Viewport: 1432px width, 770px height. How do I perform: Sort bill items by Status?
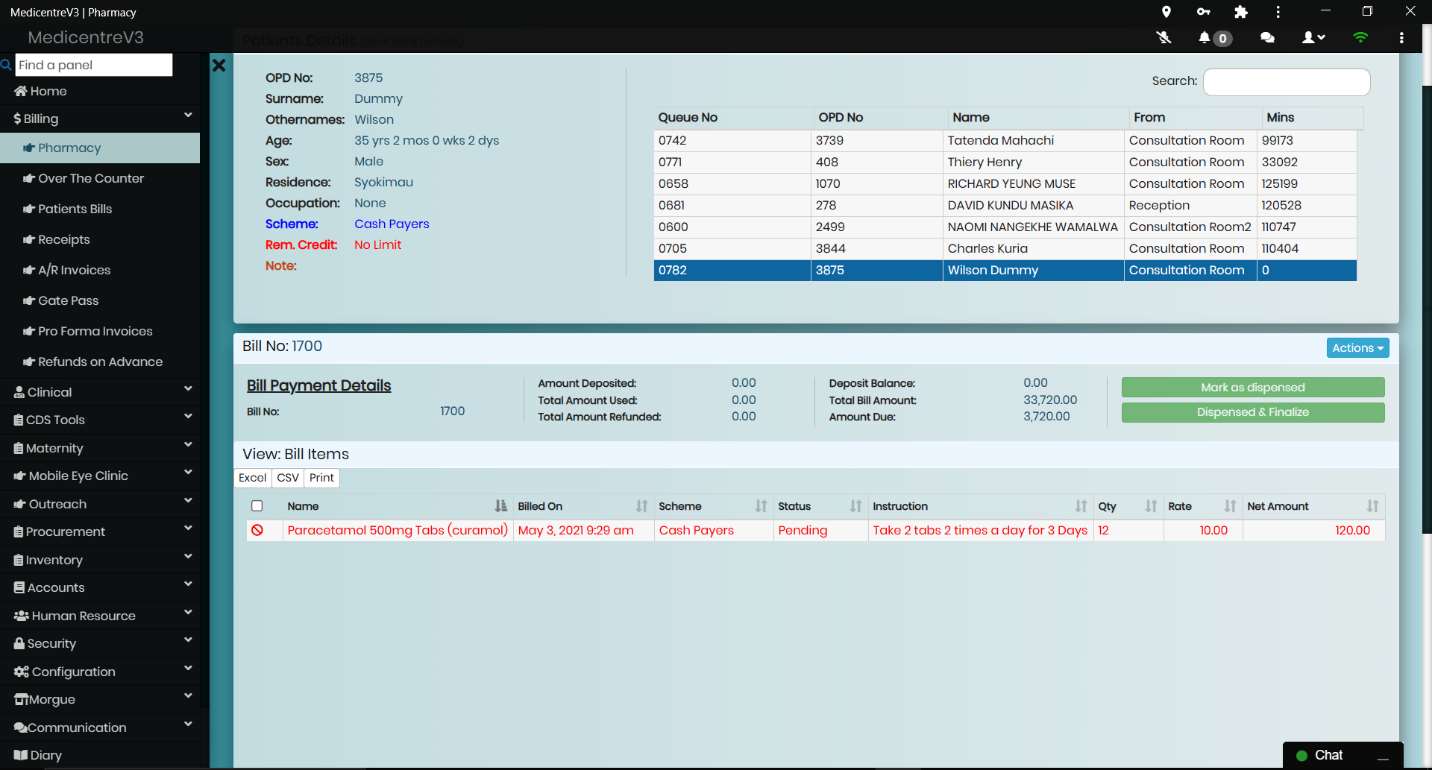pyautogui.click(x=820, y=506)
